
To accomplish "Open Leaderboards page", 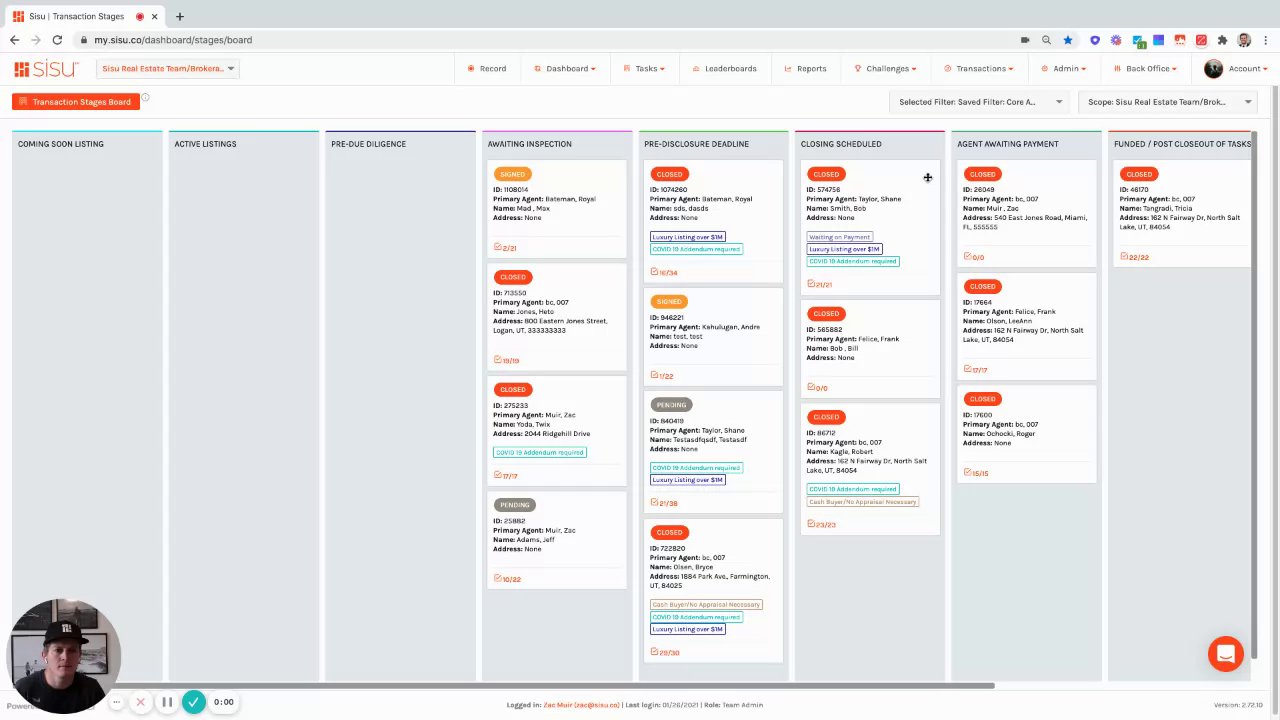I will [725, 69].
